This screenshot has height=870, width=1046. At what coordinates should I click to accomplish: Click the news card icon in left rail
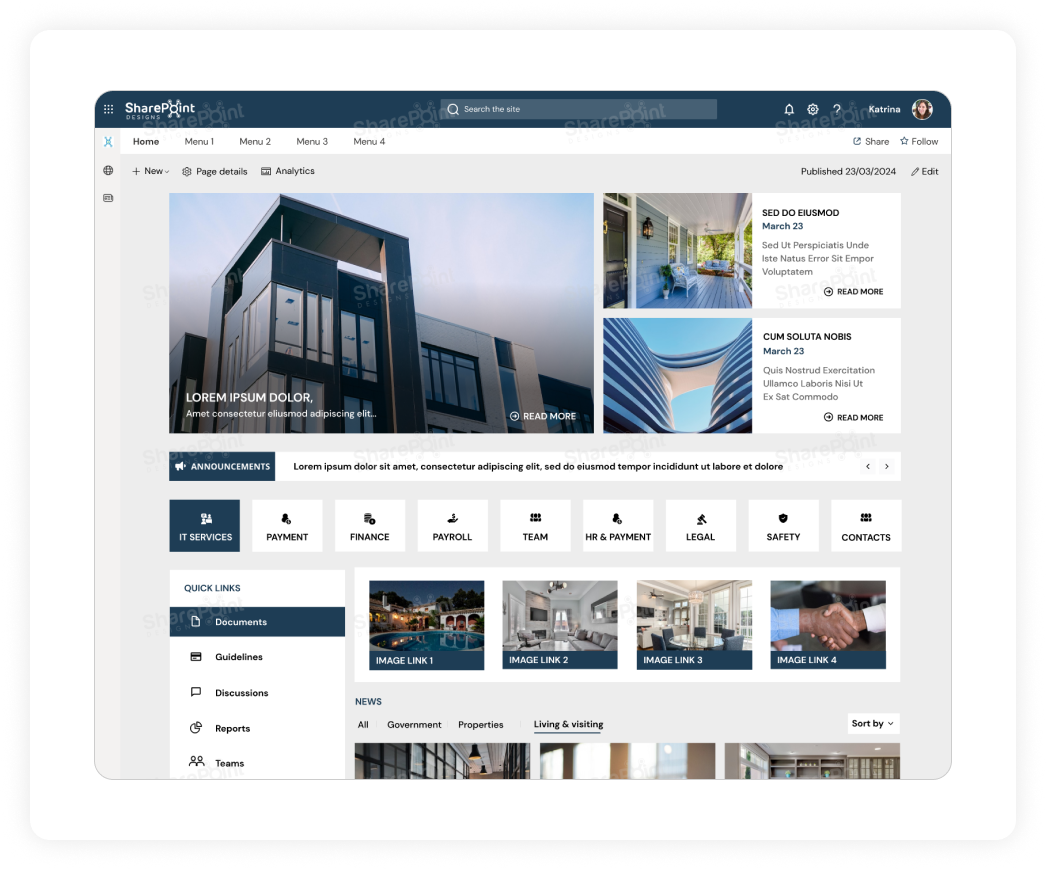(108, 198)
